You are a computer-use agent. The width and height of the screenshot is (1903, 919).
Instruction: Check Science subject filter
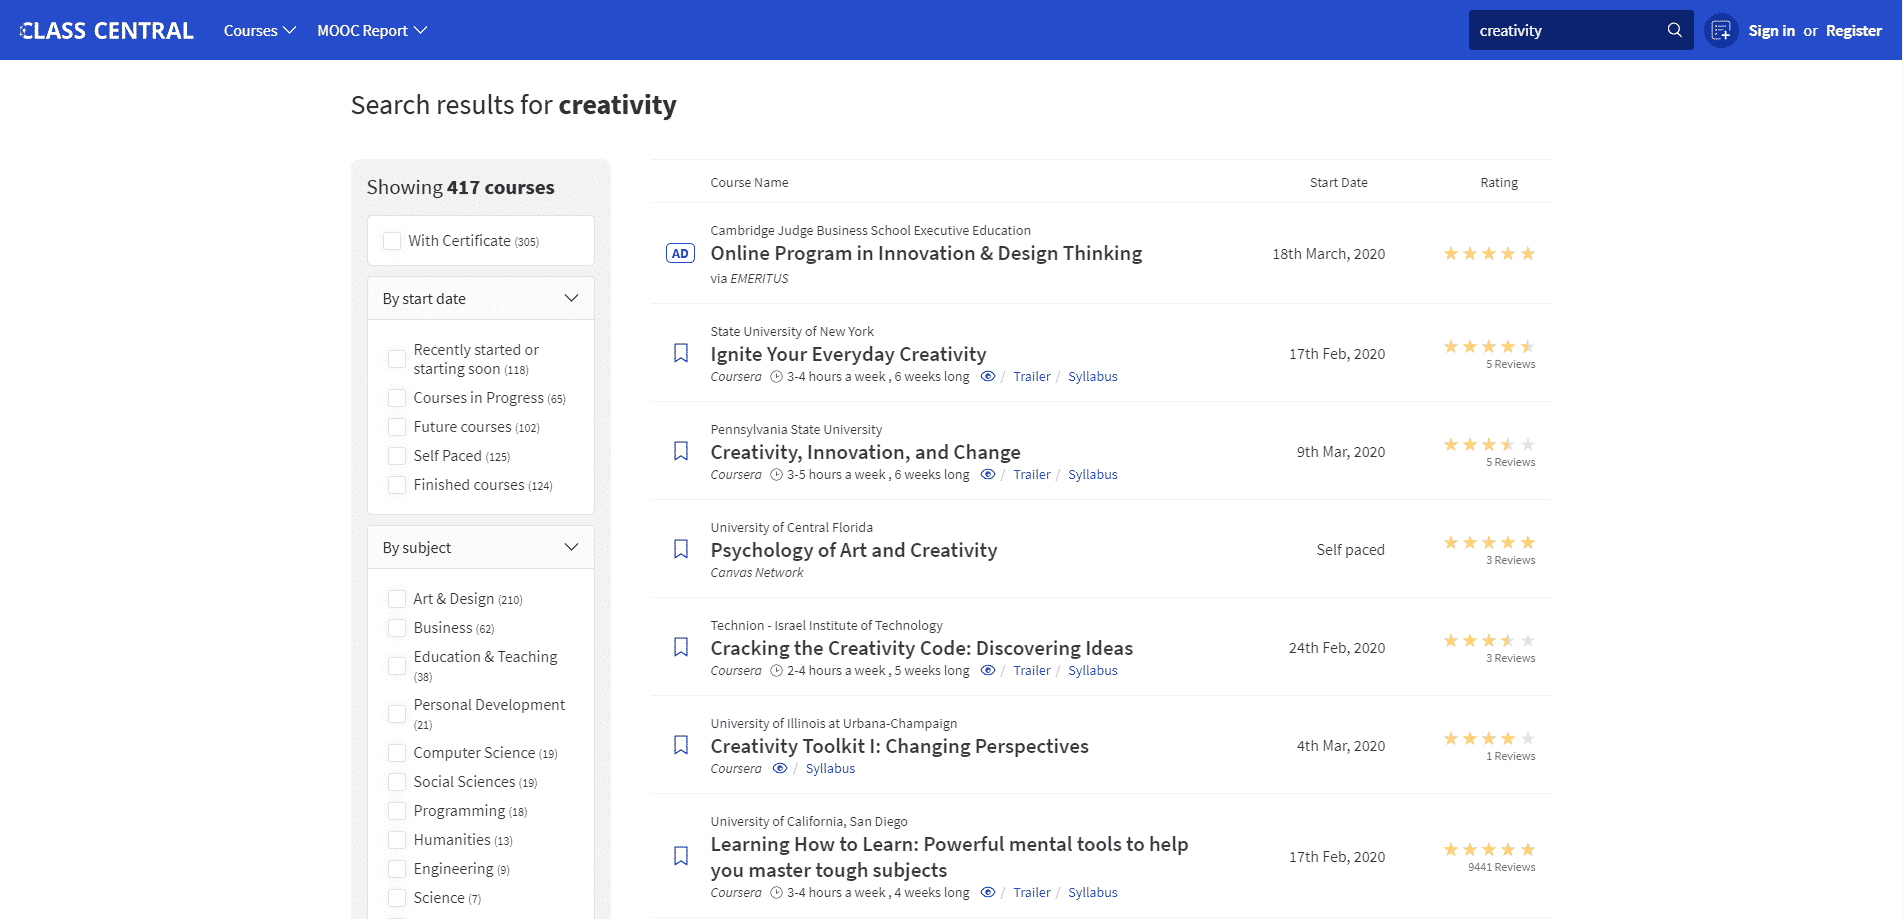click(x=397, y=898)
